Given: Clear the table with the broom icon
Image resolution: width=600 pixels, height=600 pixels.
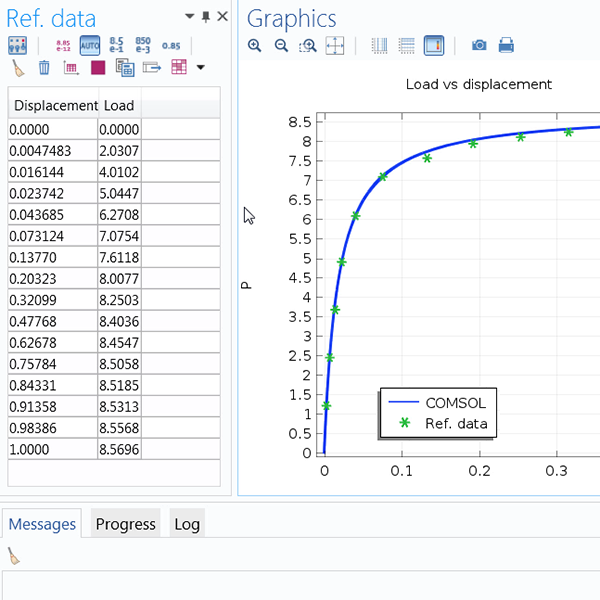Looking at the screenshot, I should coord(18,68).
